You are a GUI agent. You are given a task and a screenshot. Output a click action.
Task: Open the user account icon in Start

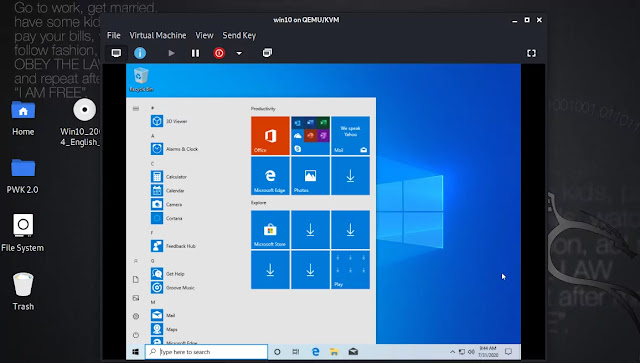click(x=136, y=261)
